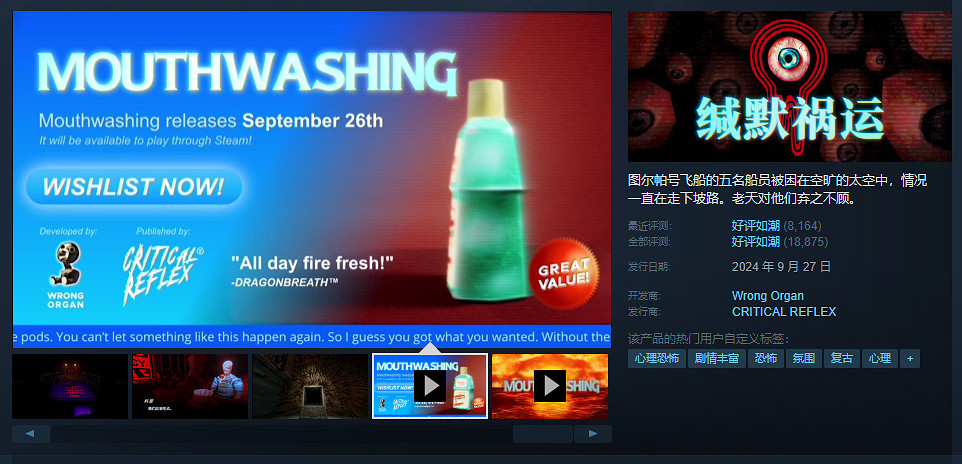This screenshot has width=962, height=464.
Task: Click the right arrow of the thumbnail strip
Action: tap(593, 434)
